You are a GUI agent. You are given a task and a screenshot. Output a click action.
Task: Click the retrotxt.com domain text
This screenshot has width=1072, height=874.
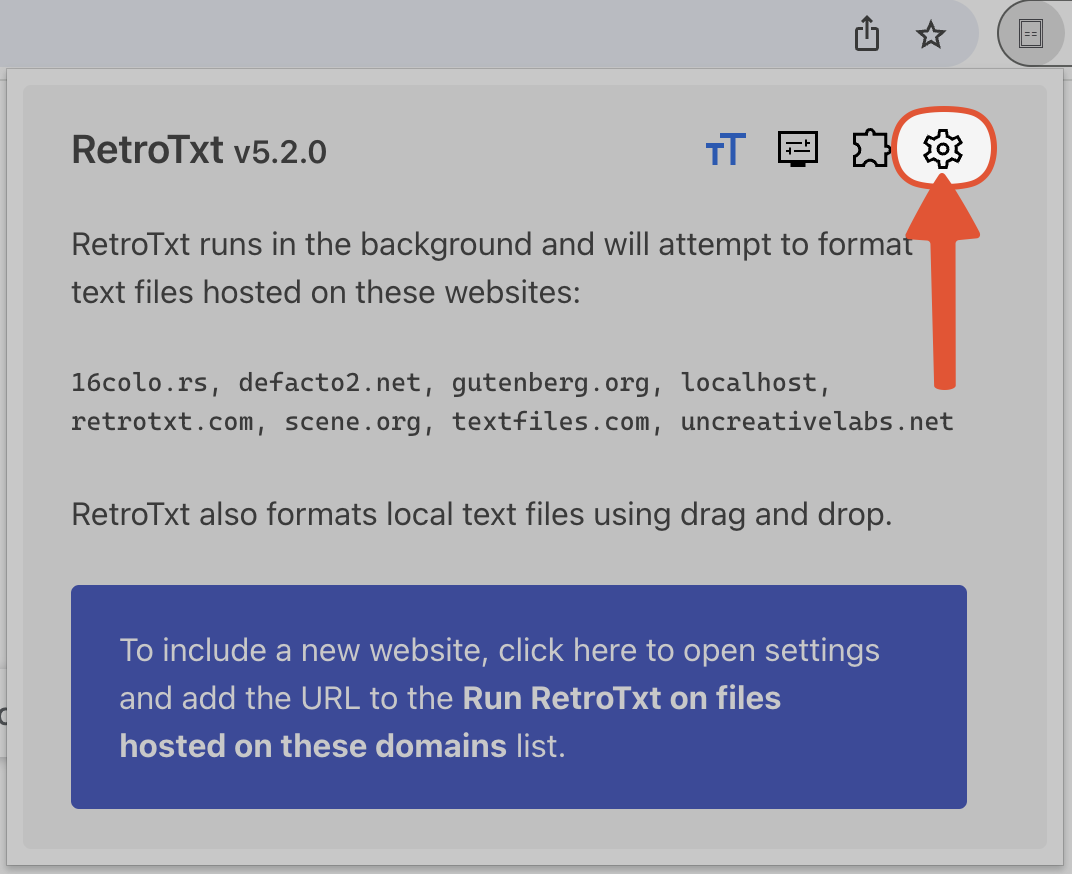(162, 422)
